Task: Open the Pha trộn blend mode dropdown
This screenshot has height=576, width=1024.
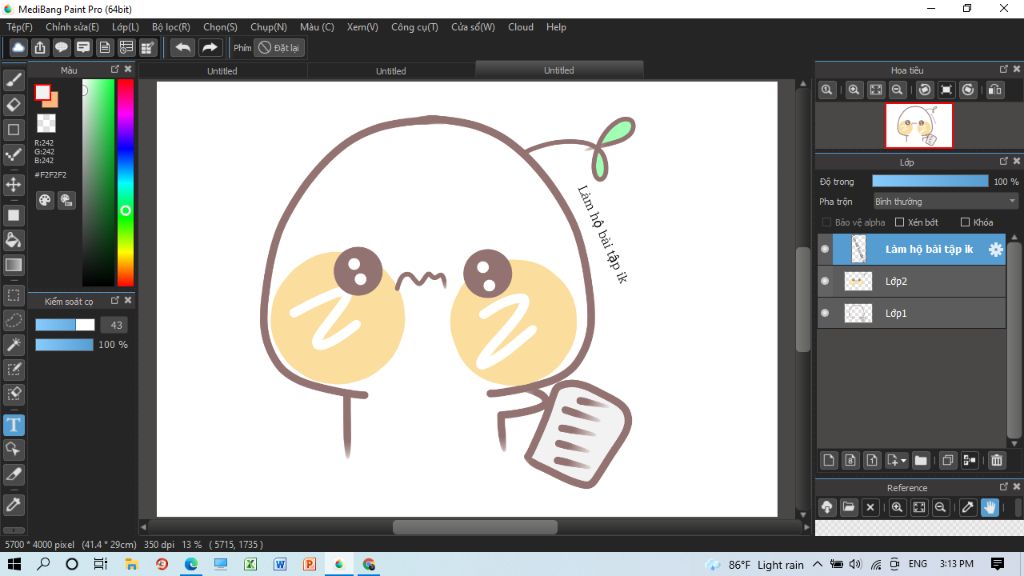Action: tap(945, 202)
